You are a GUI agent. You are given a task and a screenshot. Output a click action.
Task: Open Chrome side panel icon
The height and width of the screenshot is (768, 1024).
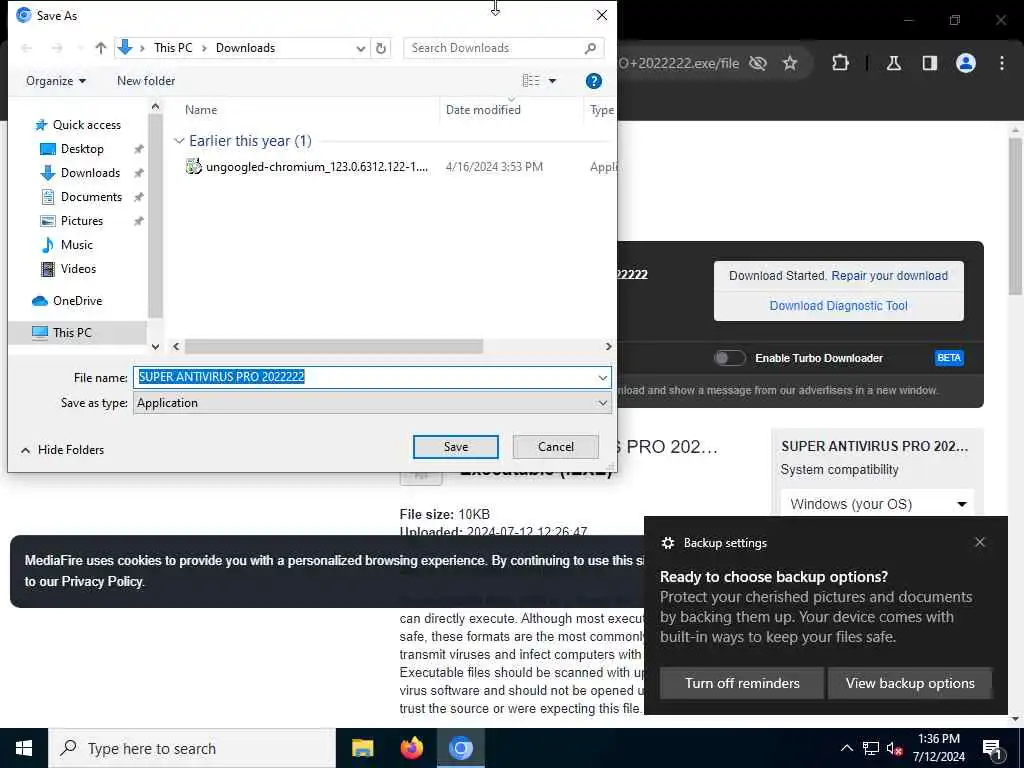(x=930, y=63)
